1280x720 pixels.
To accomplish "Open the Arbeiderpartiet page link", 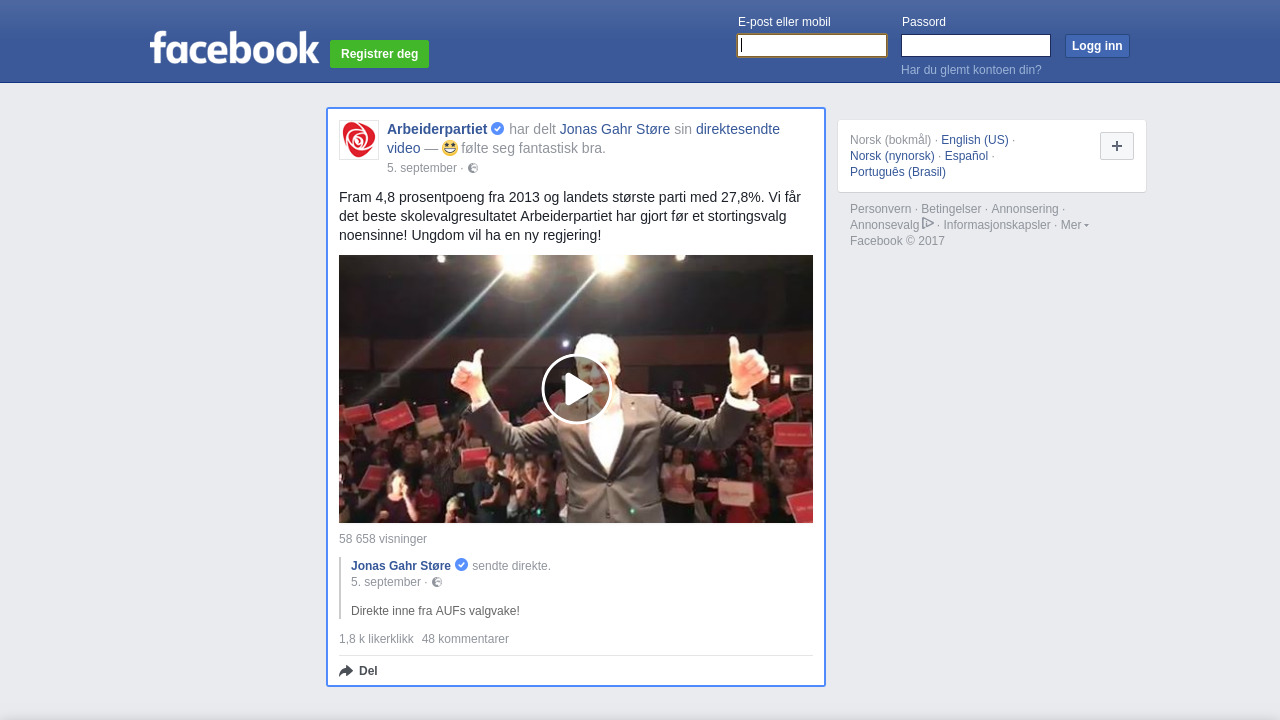I will click(437, 129).
